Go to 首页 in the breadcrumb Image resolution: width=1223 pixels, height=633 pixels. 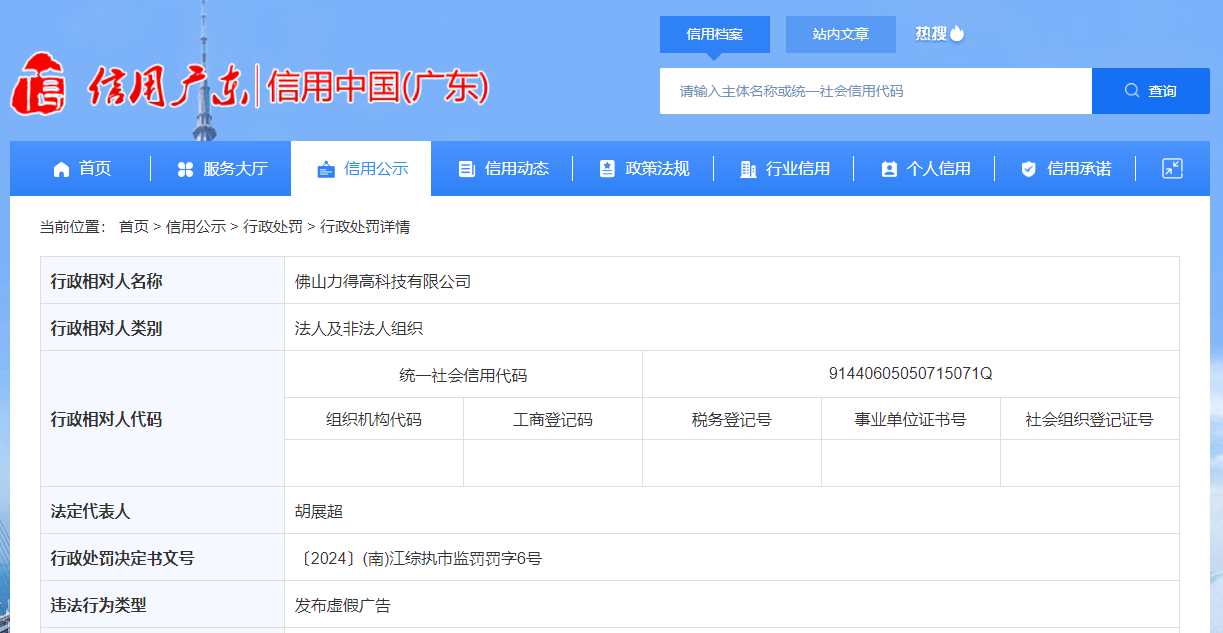click(133, 227)
